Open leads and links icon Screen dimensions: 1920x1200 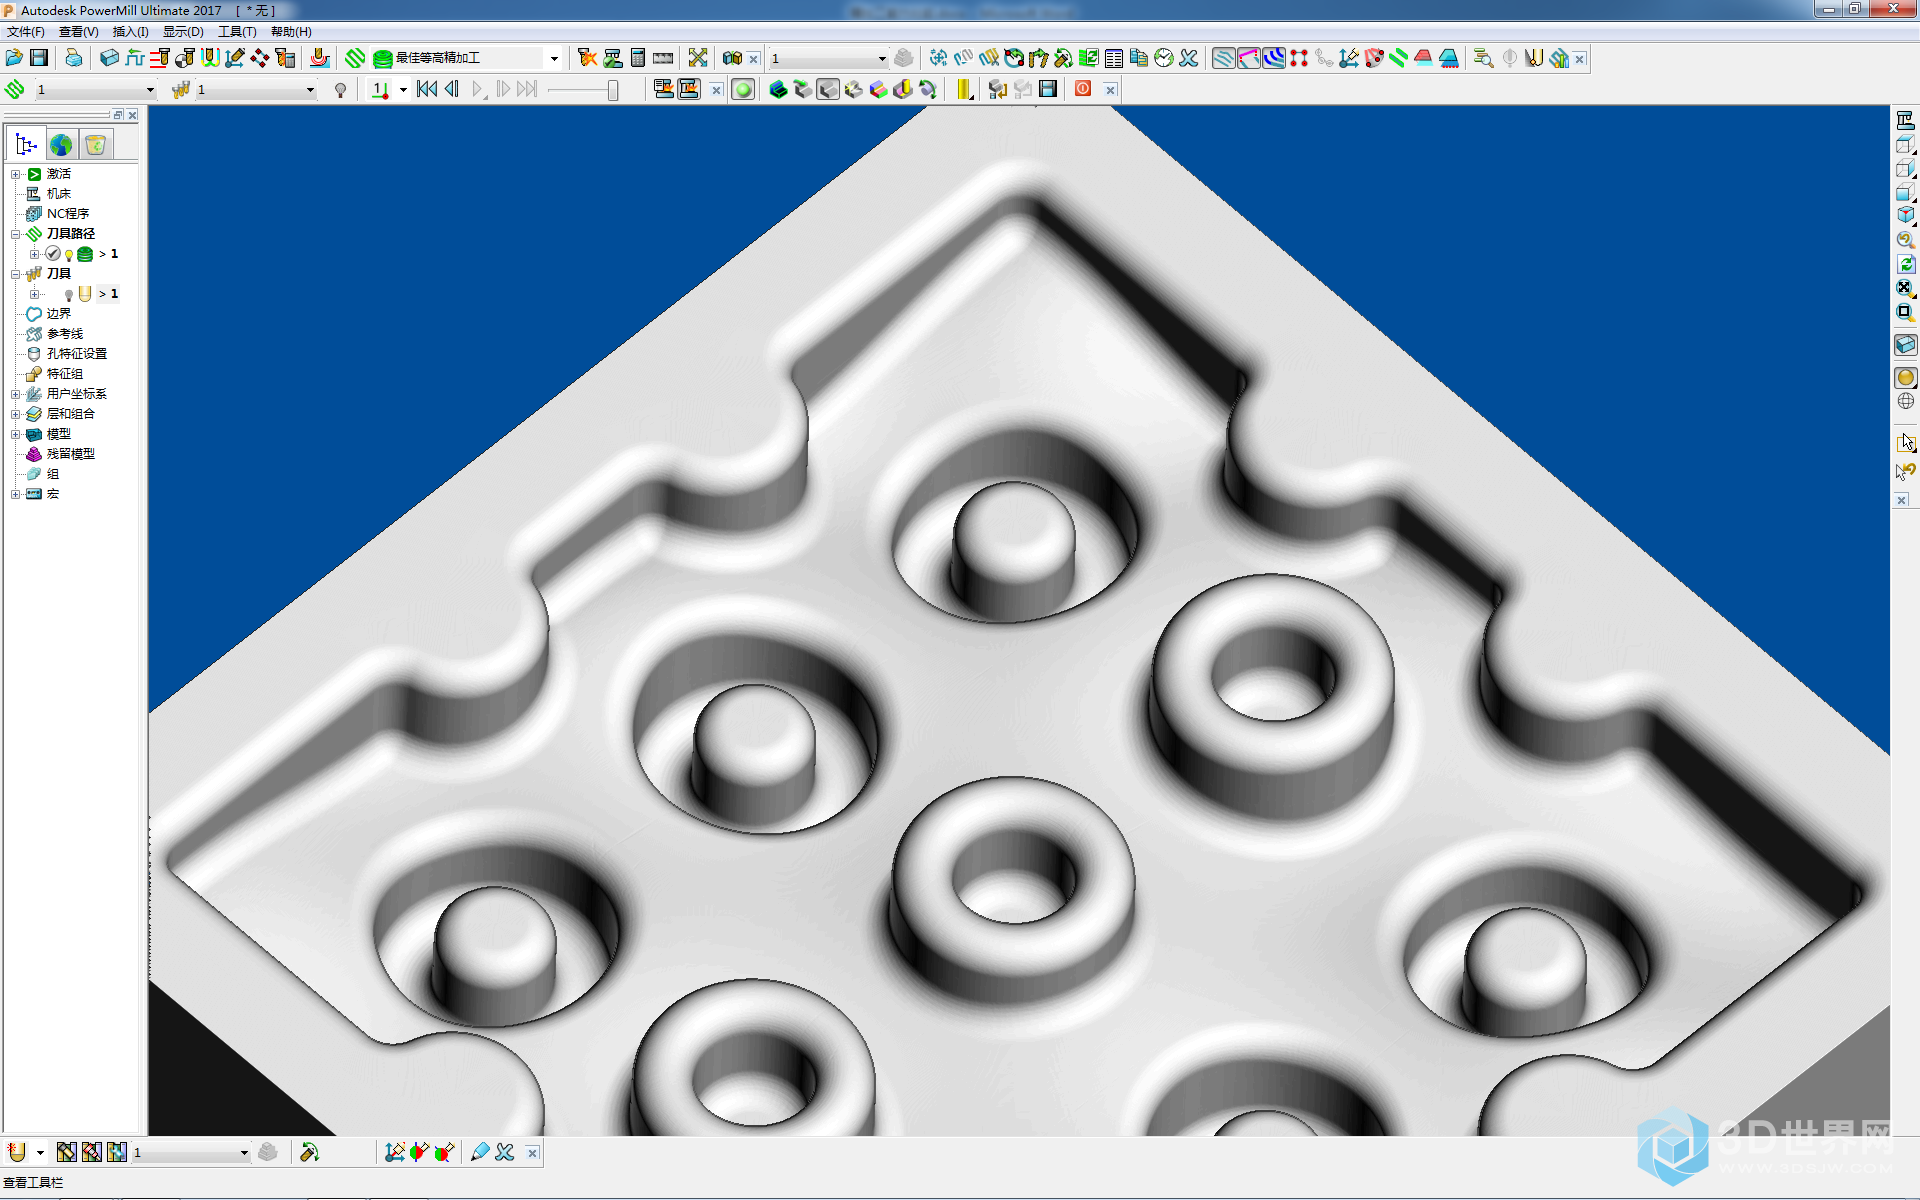pyautogui.click(x=209, y=58)
